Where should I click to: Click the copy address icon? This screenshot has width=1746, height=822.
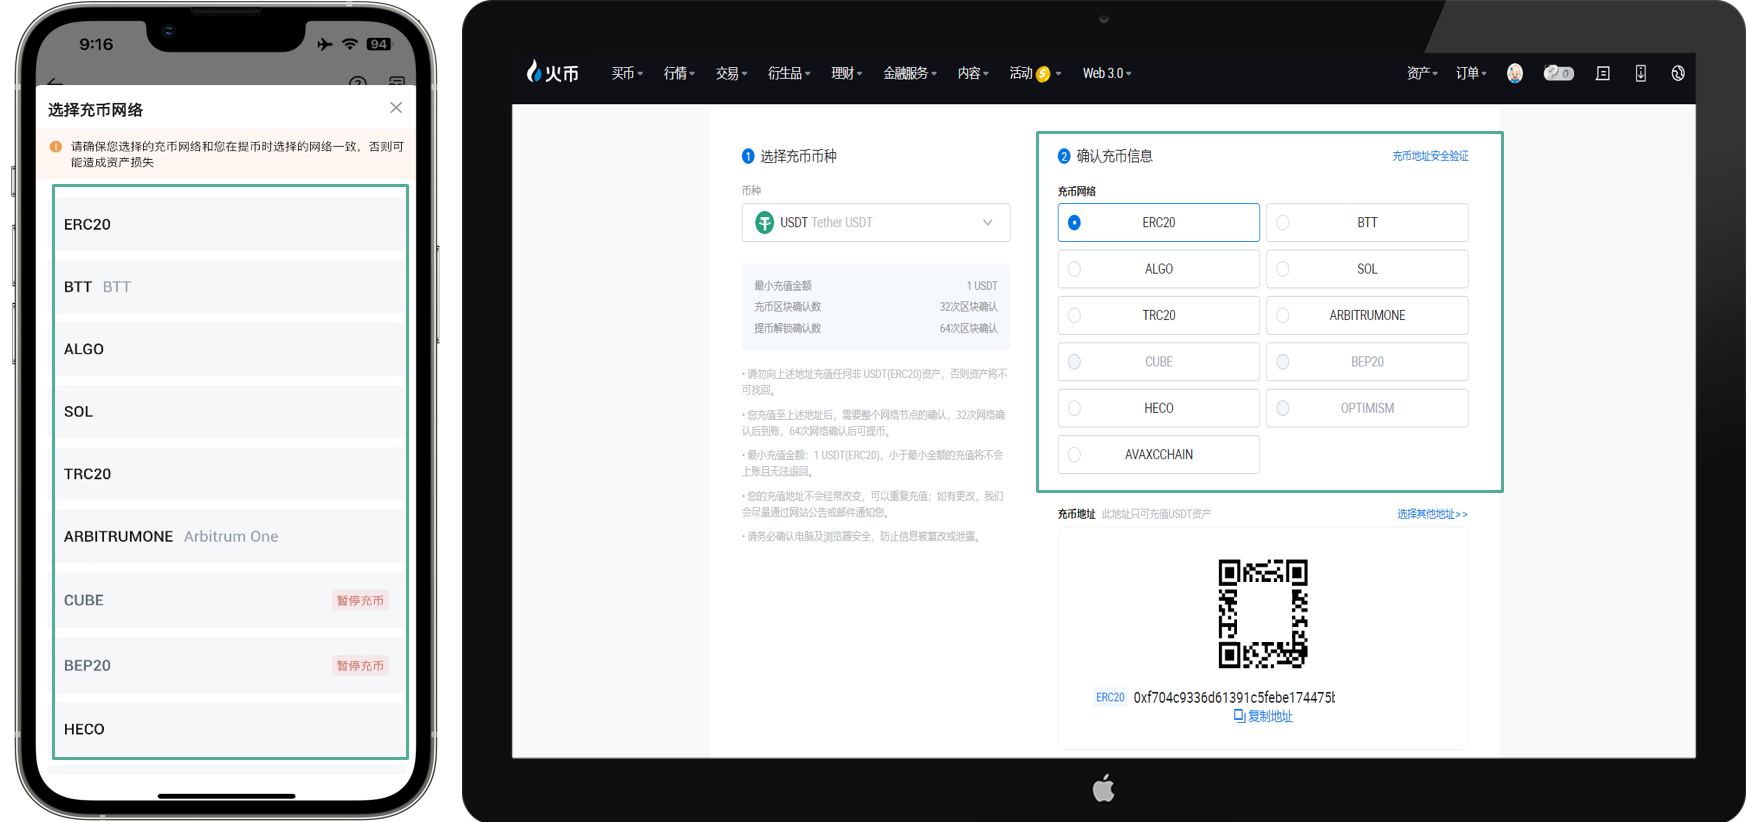(x=1239, y=716)
